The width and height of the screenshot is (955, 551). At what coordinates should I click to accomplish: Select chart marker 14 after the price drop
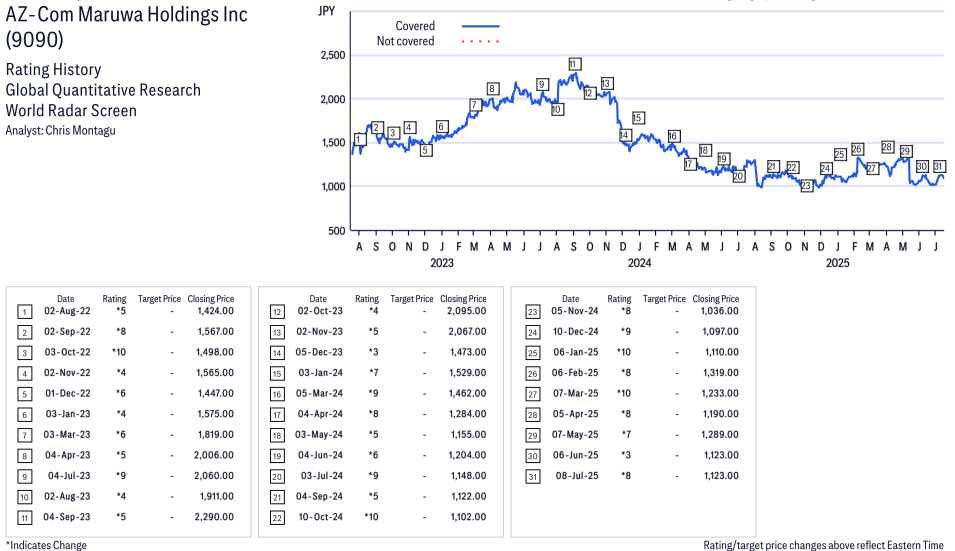point(625,135)
